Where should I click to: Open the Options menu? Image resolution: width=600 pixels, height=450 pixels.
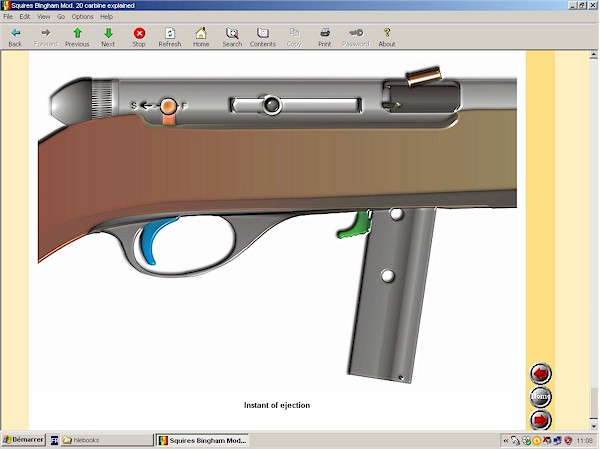82,16
